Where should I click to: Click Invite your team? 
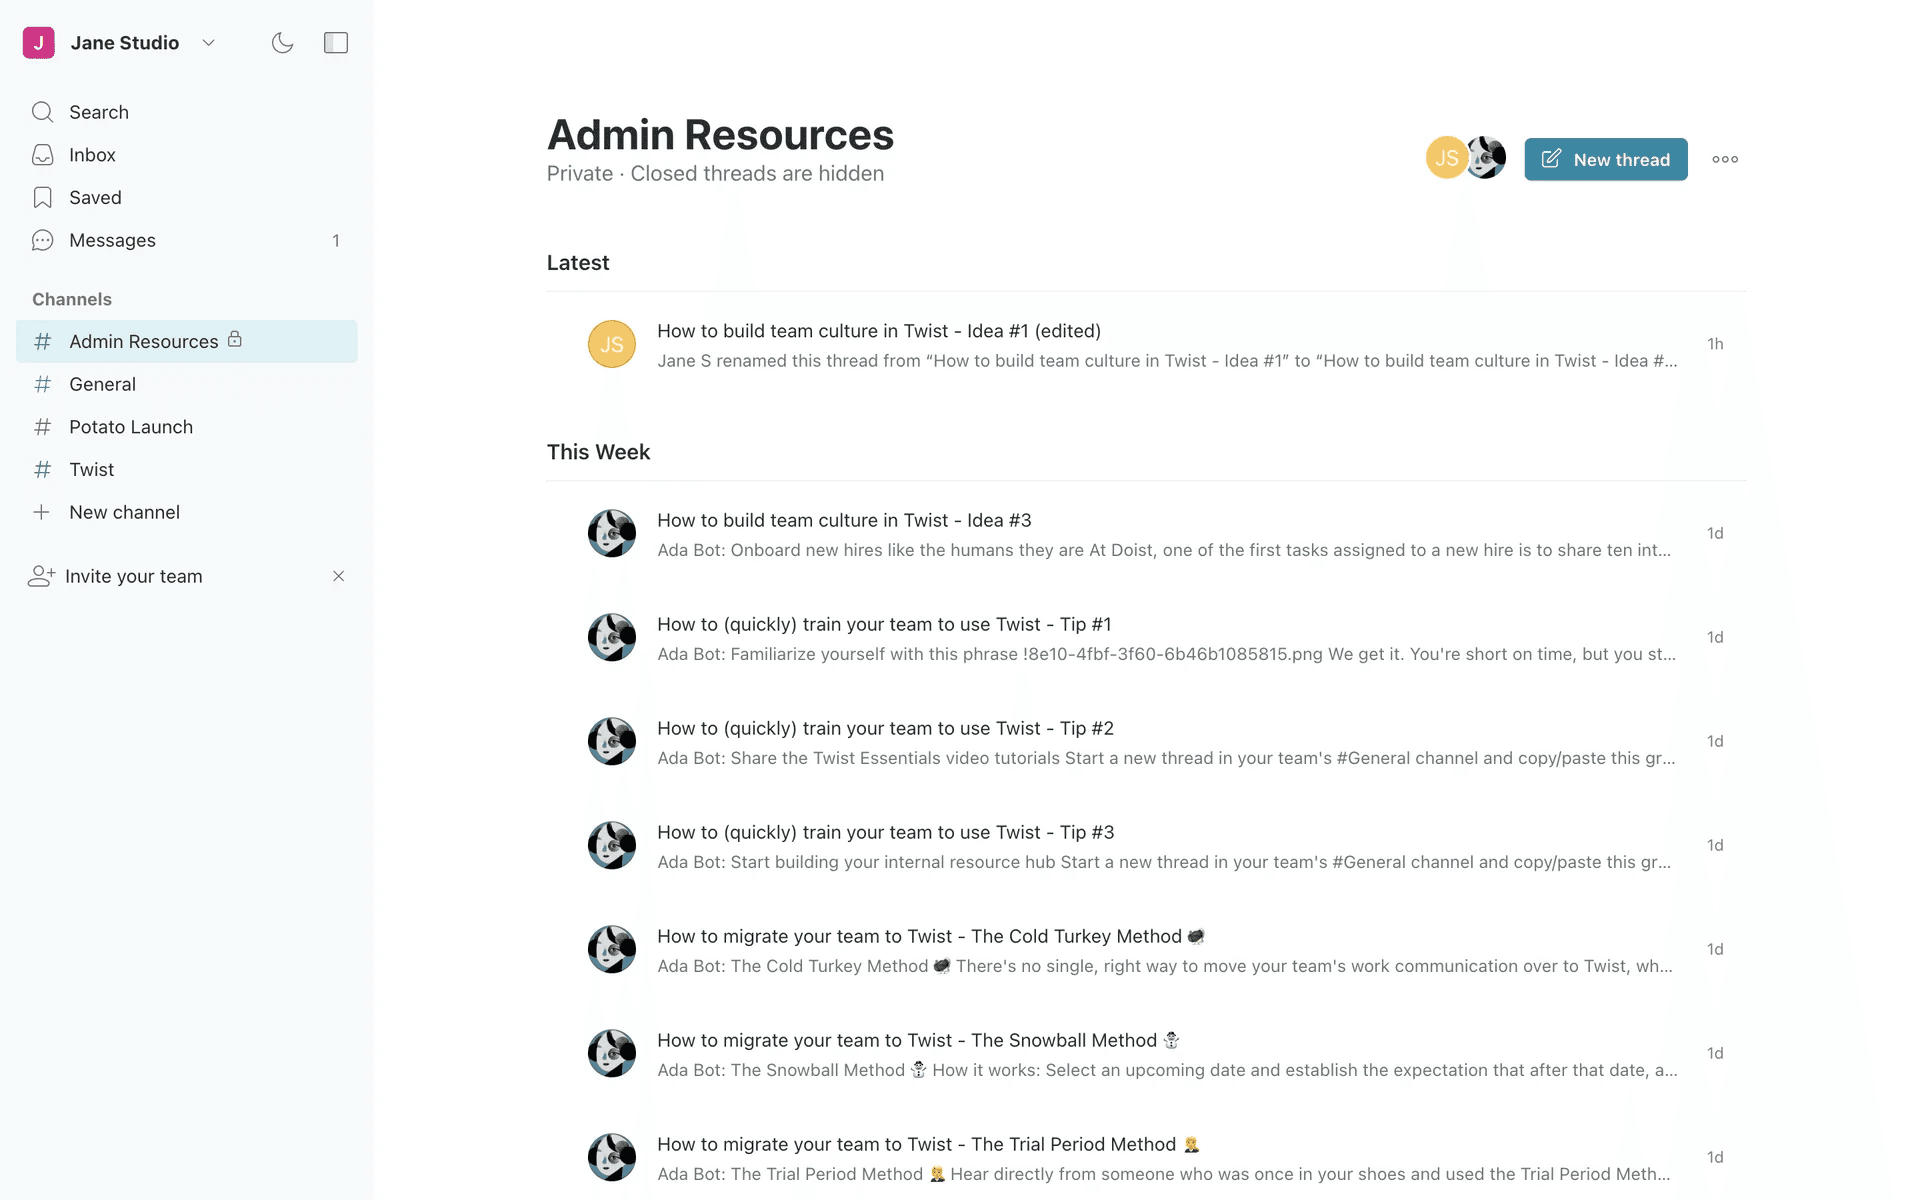(133, 576)
